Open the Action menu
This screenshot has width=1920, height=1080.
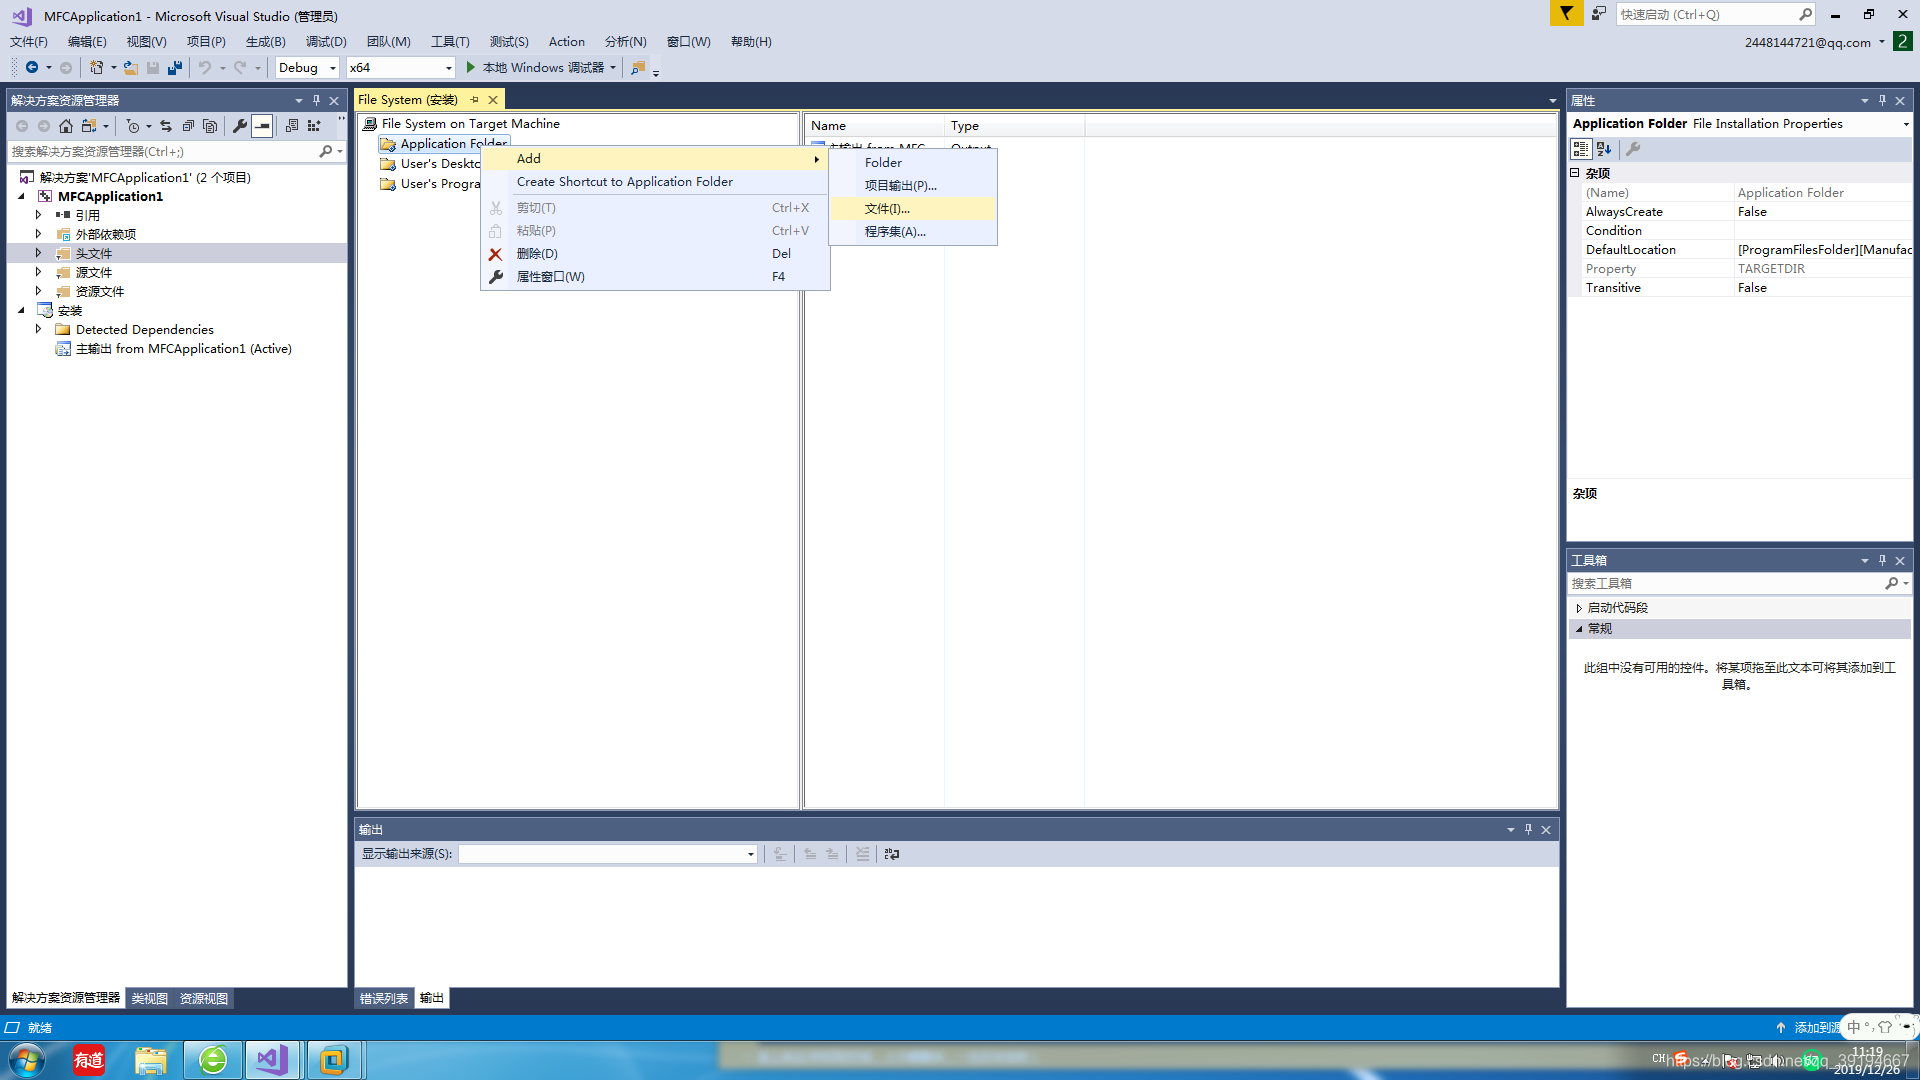(567, 42)
